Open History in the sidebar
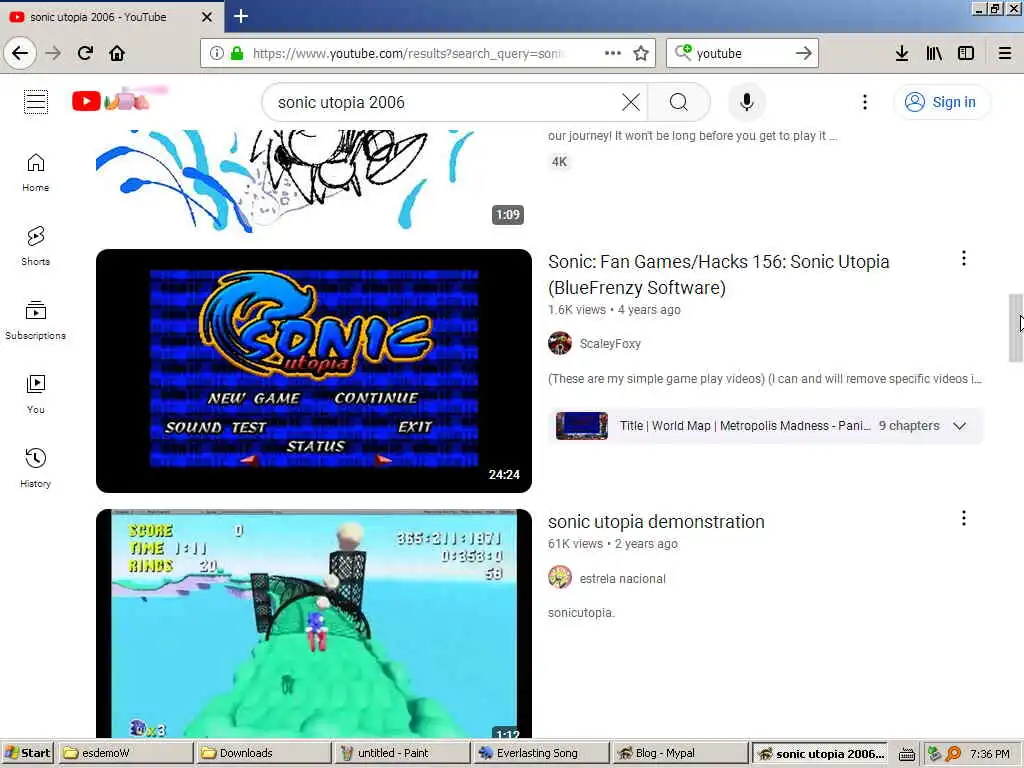1024x768 pixels. [x=35, y=468]
